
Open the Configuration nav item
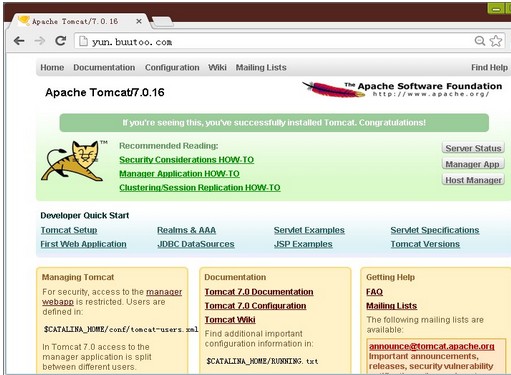(x=172, y=67)
